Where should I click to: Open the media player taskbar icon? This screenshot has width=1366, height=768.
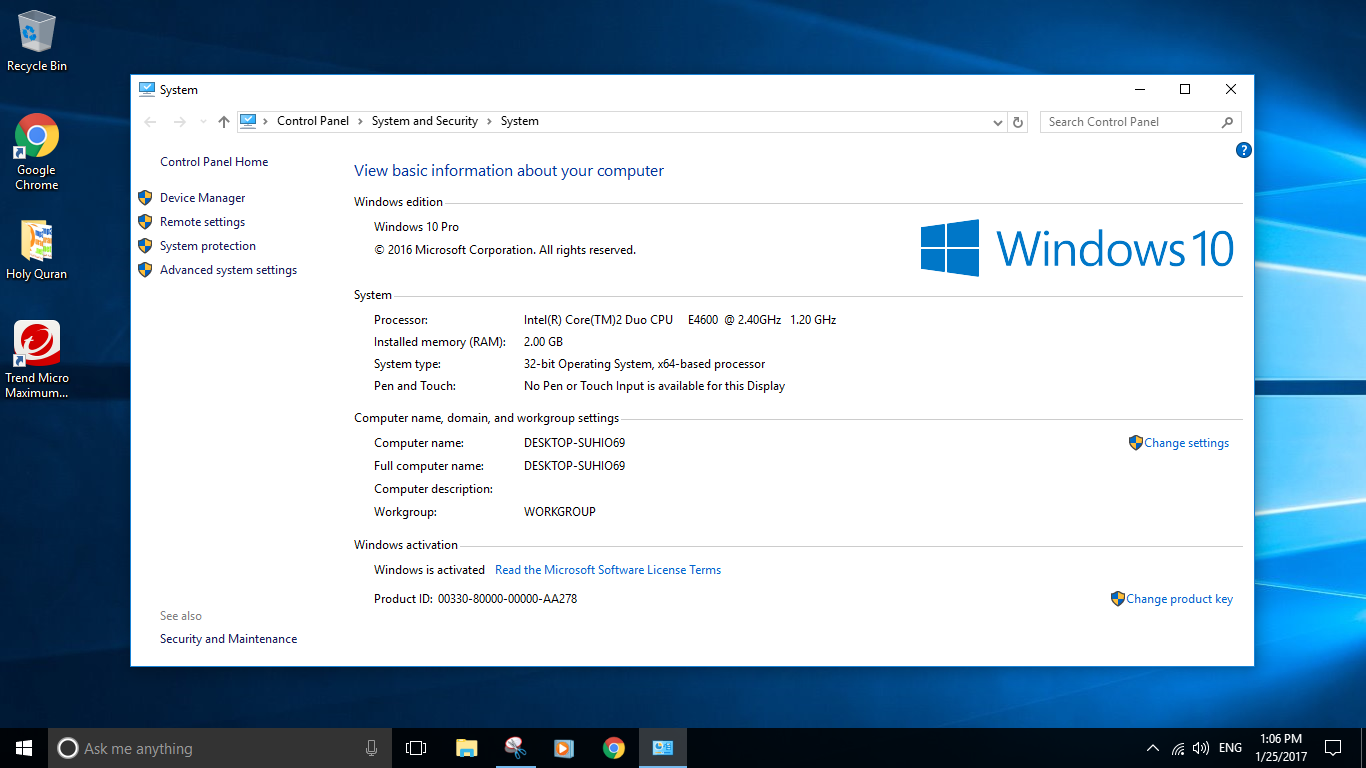564,748
